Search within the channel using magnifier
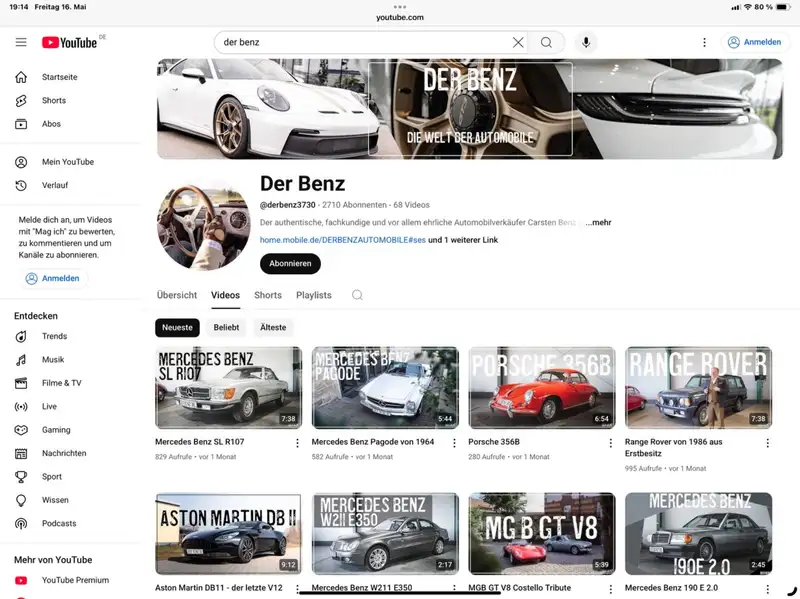 pyautogui.click(x=357, y=295)
